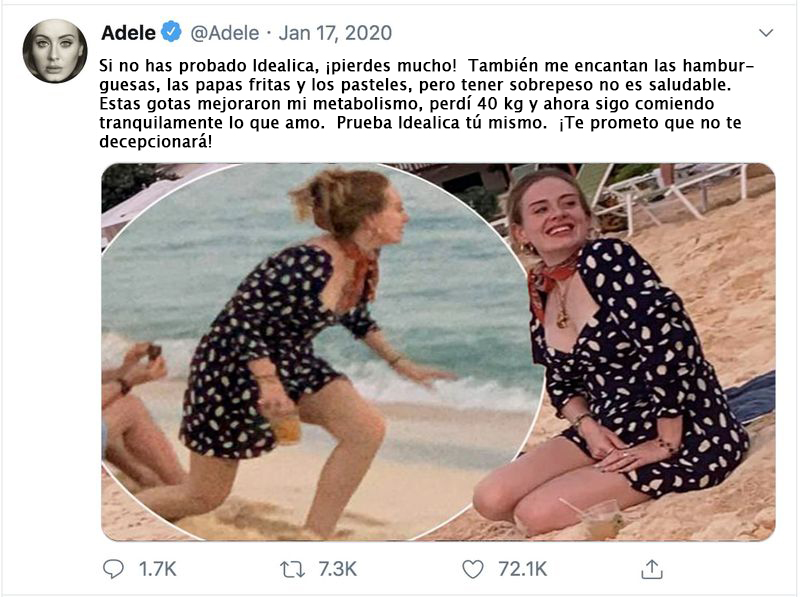Show the 7.3K retweets count
Viewport: 800px width, 597px height.
pyautogui.click(x=337, y=569)
